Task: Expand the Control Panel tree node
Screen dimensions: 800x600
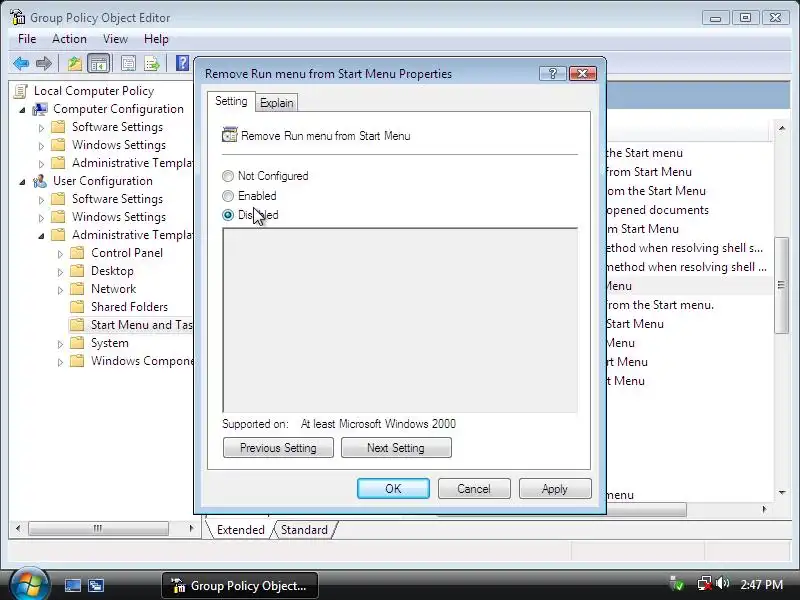Action: click(60, 254)
